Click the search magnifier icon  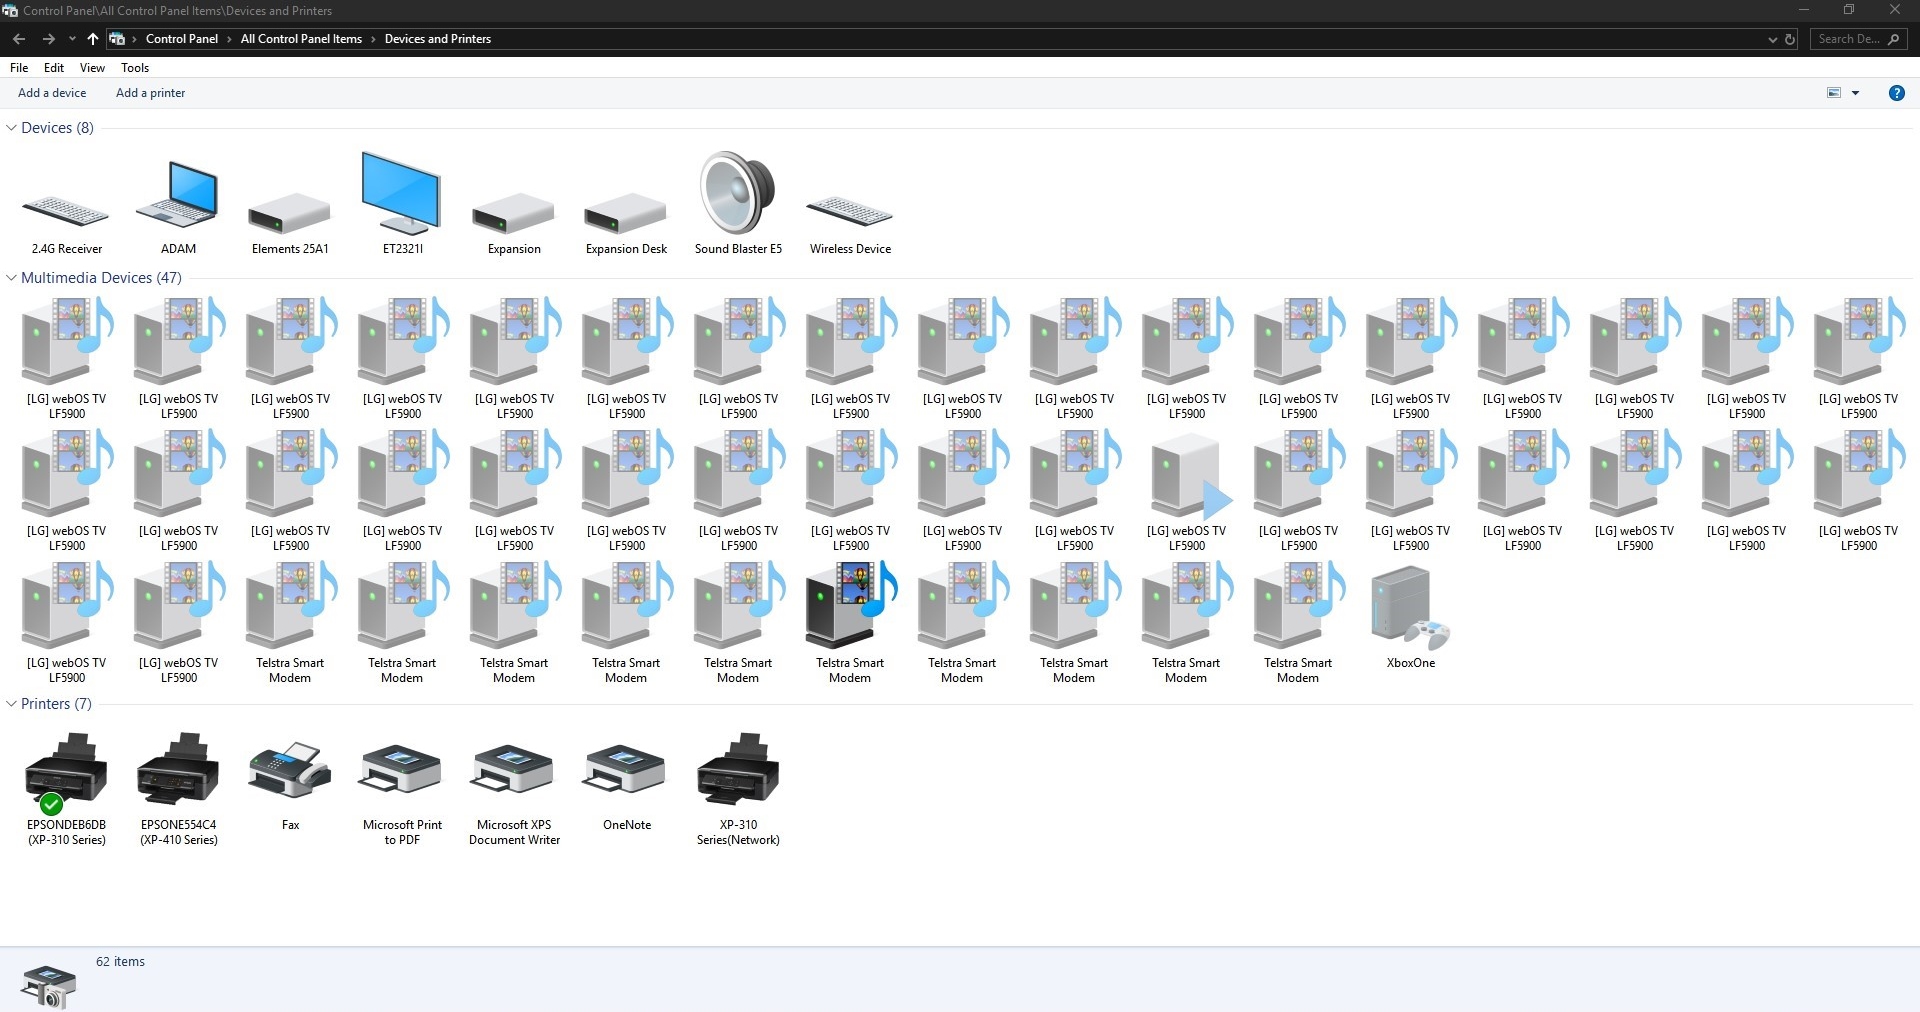[x=1893, y=39]
